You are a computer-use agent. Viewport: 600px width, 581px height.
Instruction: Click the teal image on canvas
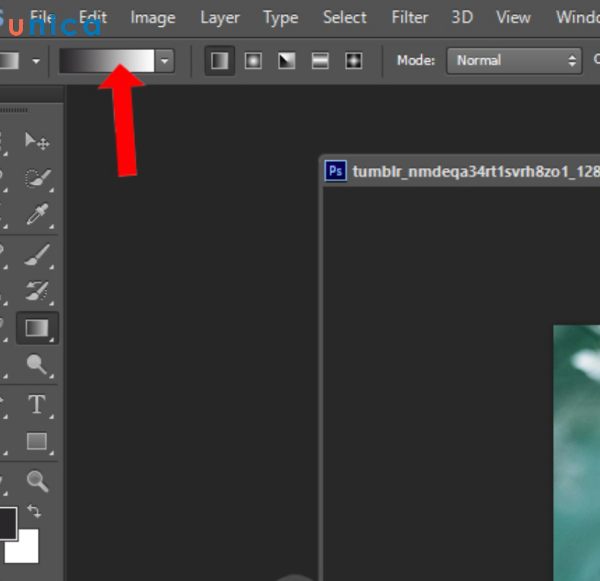point(577,453)
